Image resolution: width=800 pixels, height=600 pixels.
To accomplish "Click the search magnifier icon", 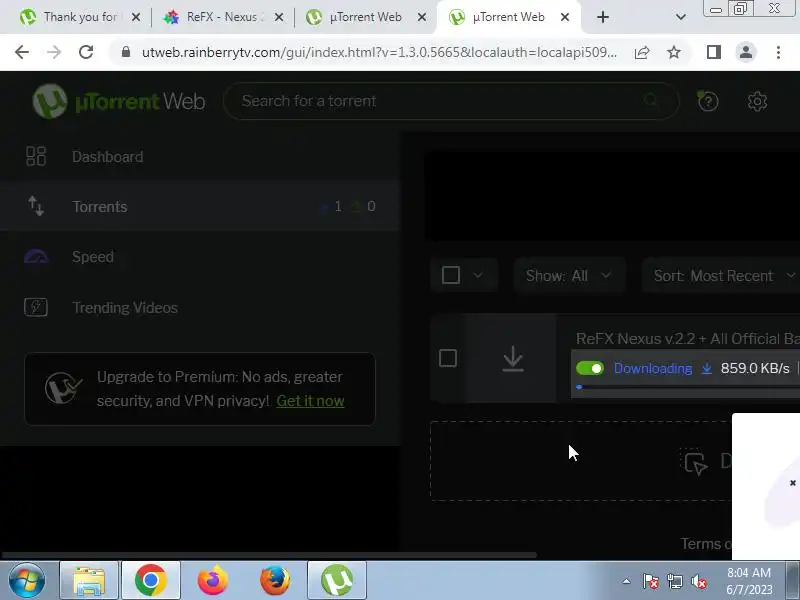I will pyautogui.click(x=651, y=101).
